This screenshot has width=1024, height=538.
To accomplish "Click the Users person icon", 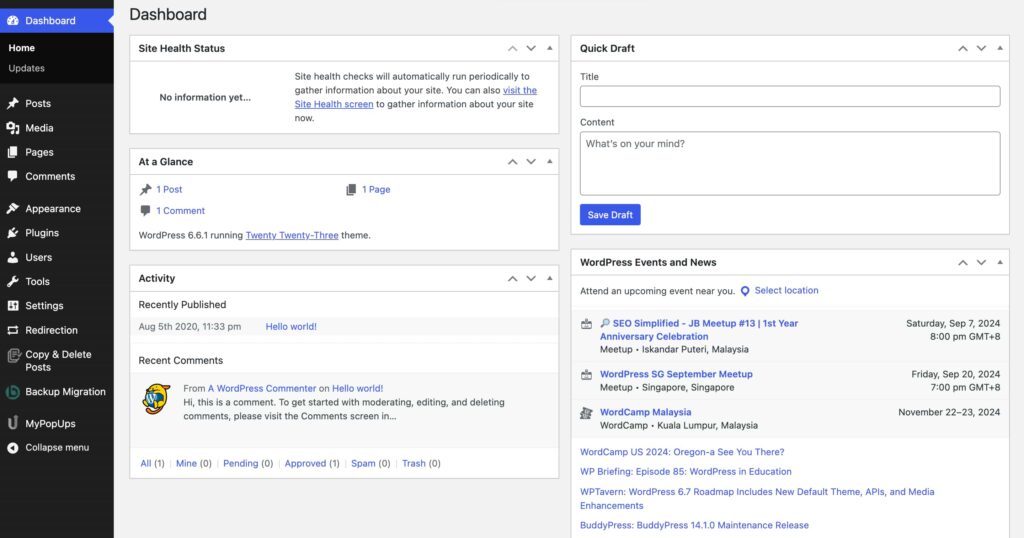I will pyautogui.click(x=12, y=257).
